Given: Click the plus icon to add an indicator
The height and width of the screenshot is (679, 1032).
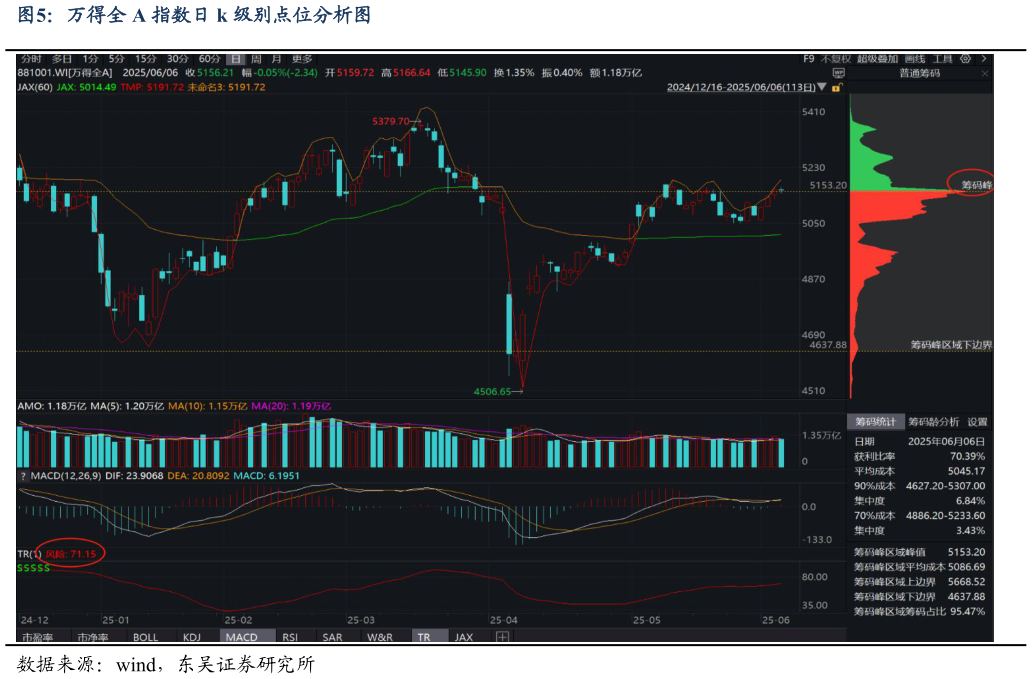Looking at the screenshot, I should point(501,637).
